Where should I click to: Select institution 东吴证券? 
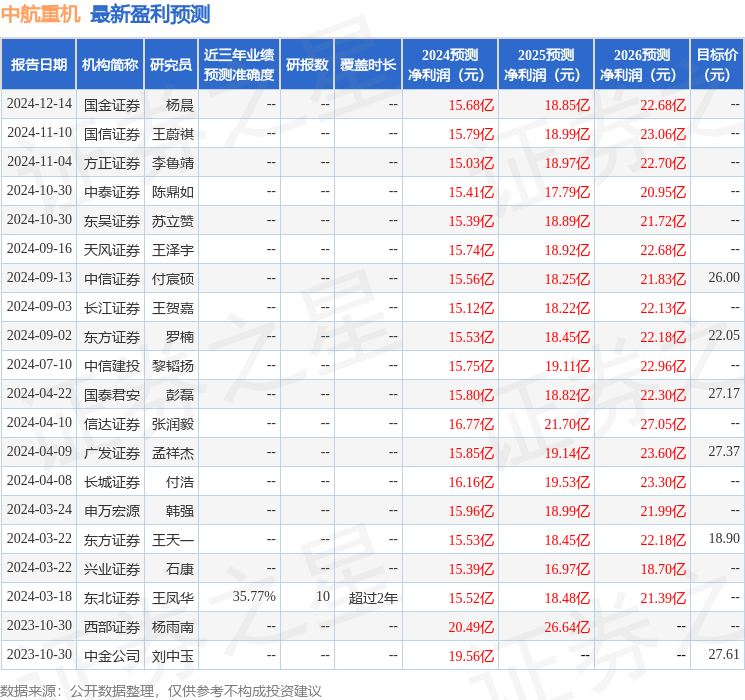pos(112,221)
